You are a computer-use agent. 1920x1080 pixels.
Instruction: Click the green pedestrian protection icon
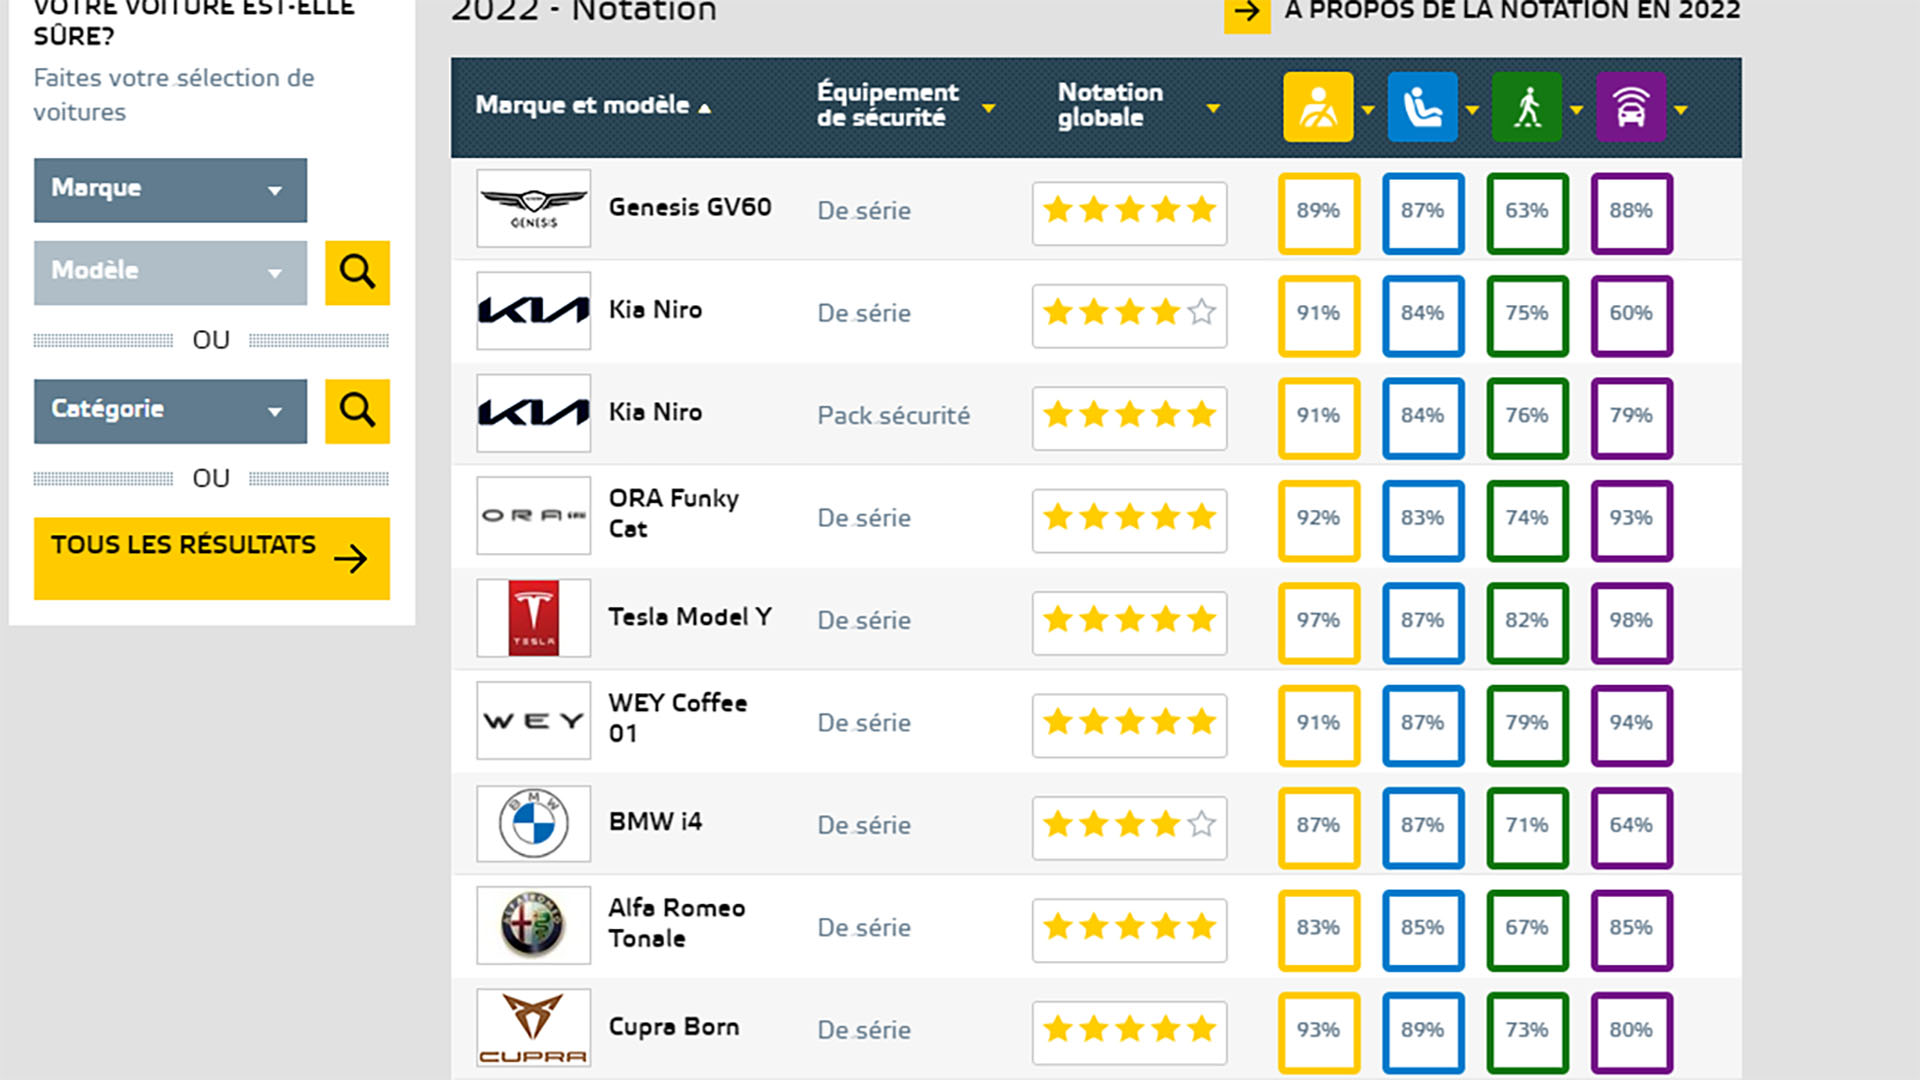[1527, 107]
